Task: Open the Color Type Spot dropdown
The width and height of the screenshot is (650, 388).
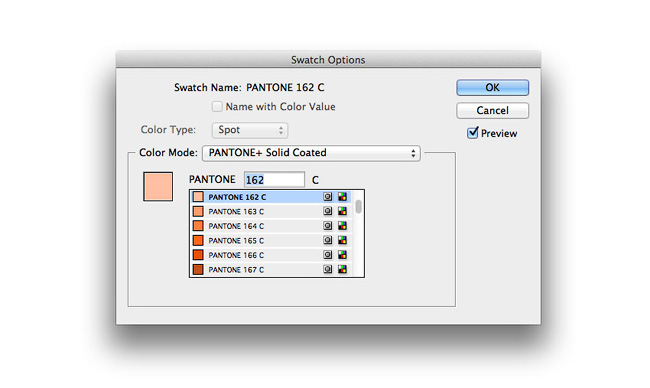Action: click(250, 130)
